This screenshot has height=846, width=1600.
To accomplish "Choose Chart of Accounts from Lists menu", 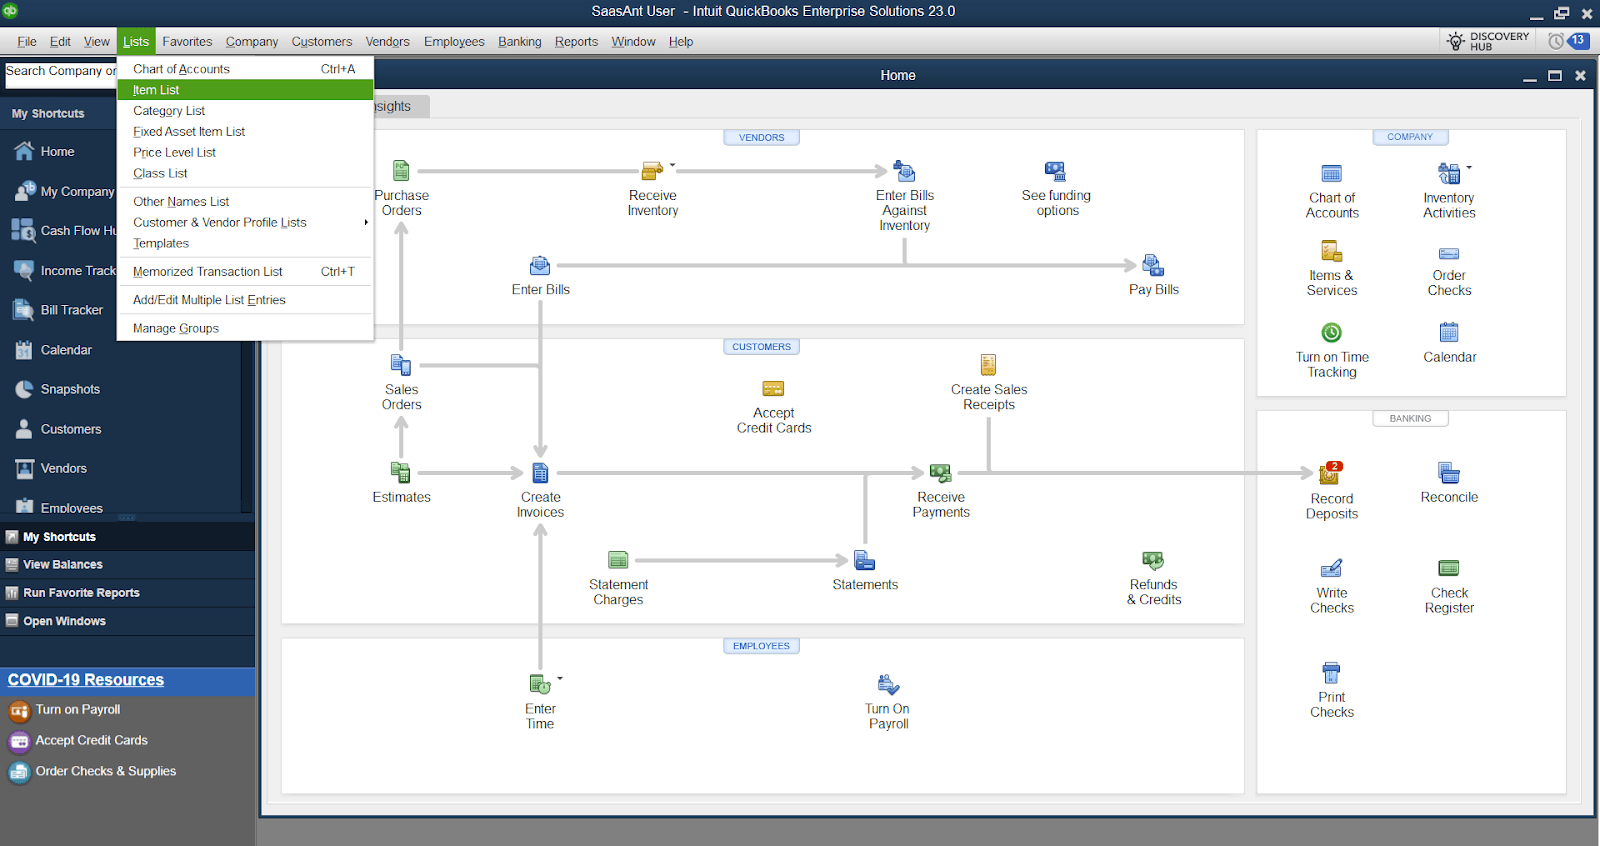I will 245,69.
